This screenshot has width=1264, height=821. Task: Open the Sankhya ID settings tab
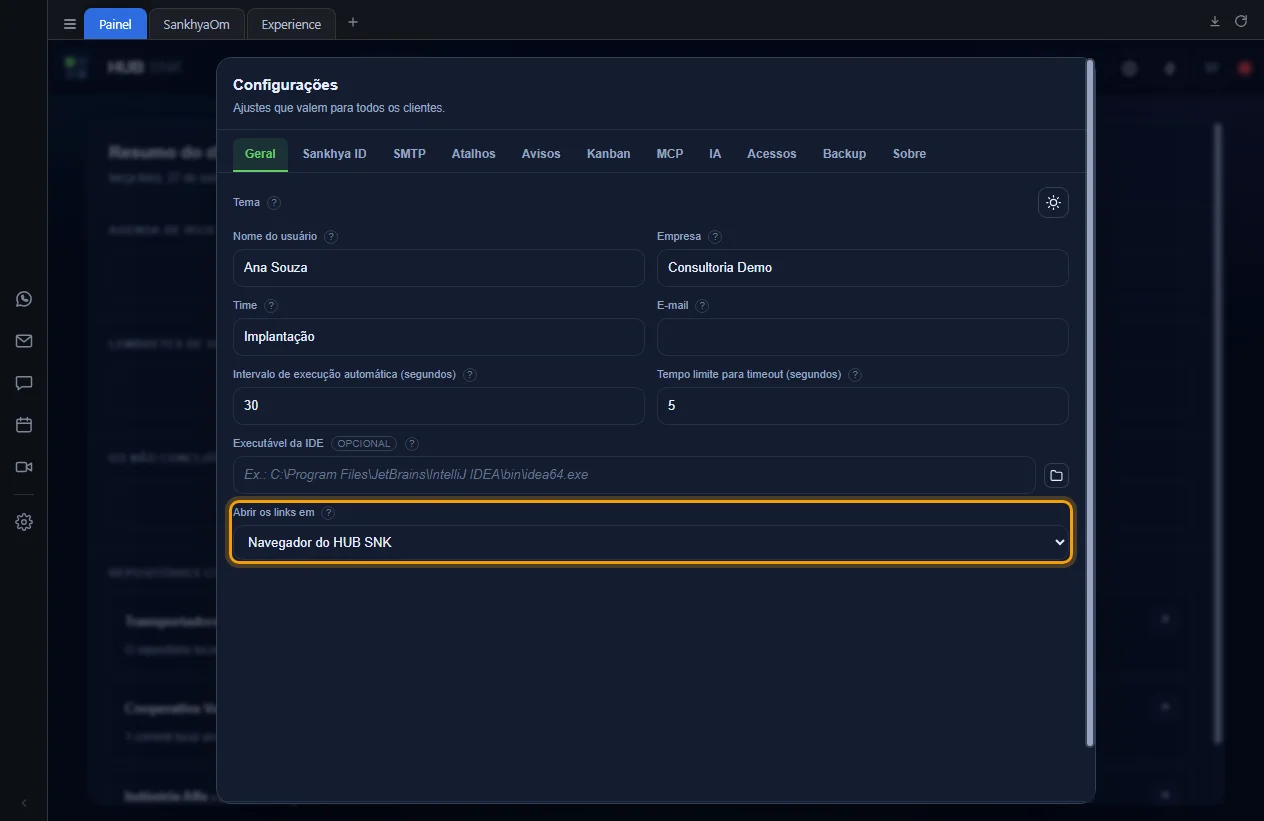(x=335, y=154)
